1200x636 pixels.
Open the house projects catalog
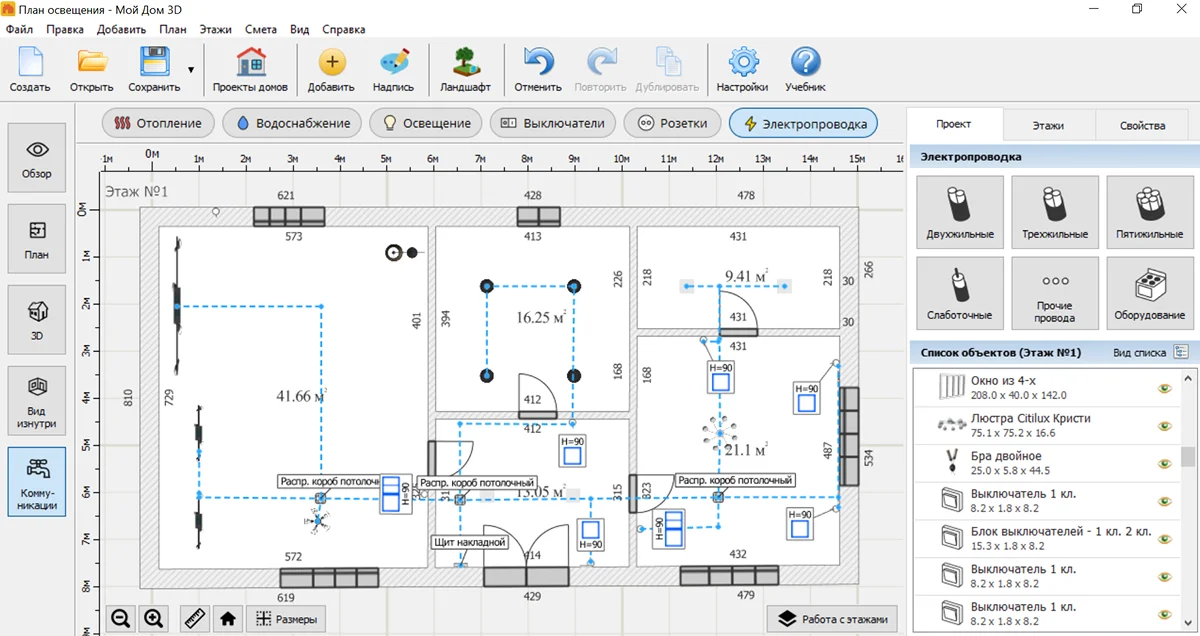click(250, 69)
